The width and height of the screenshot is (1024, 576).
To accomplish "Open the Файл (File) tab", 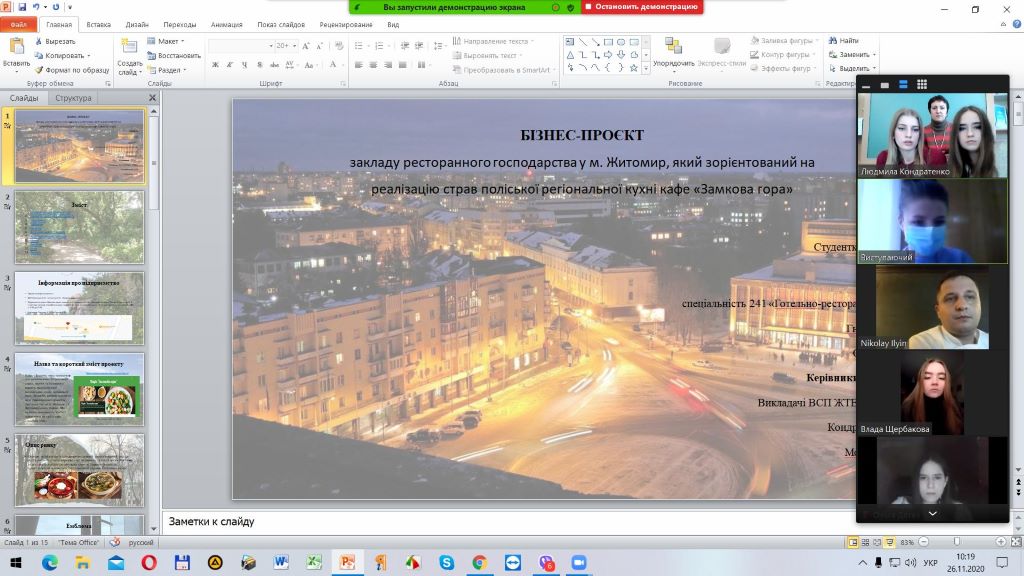I will (x=18, y=25).
